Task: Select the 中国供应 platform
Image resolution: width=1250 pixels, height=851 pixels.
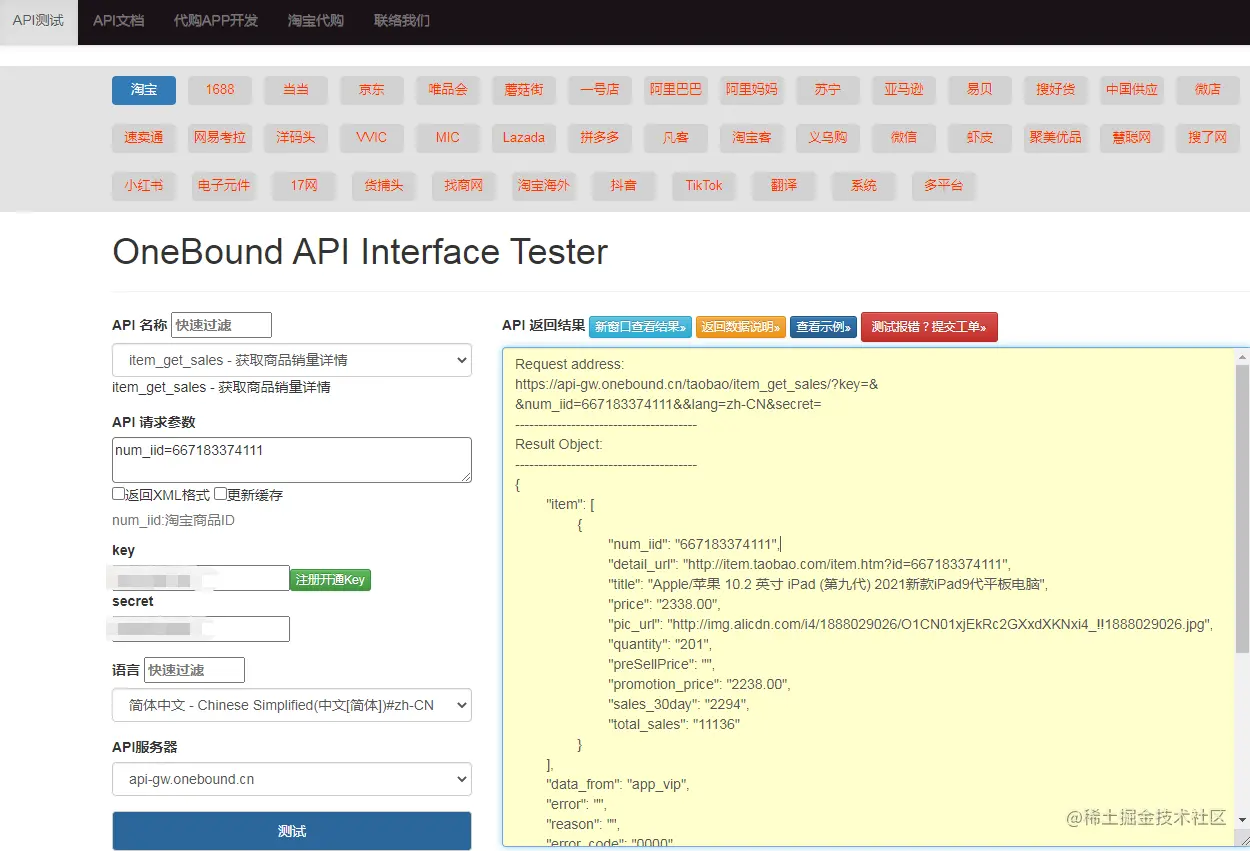Action: click(x=1132, y=90)
